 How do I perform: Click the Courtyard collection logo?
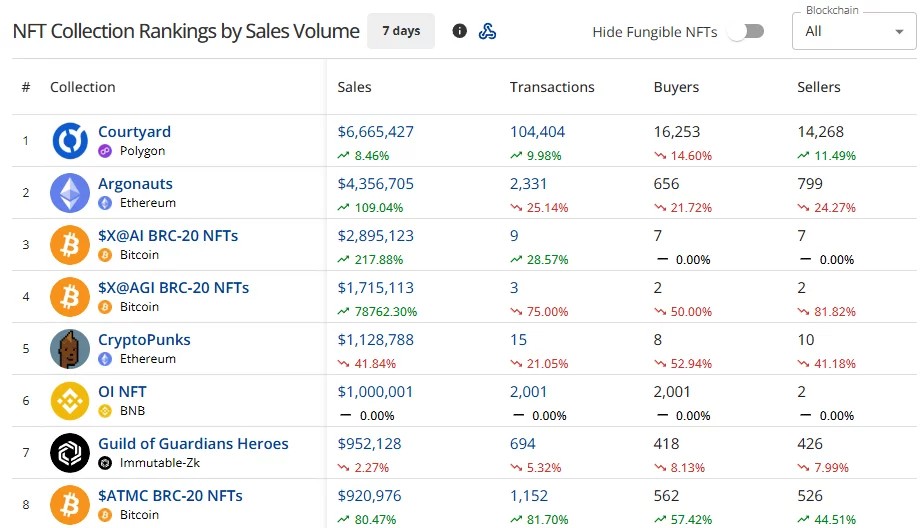[70, 141]
